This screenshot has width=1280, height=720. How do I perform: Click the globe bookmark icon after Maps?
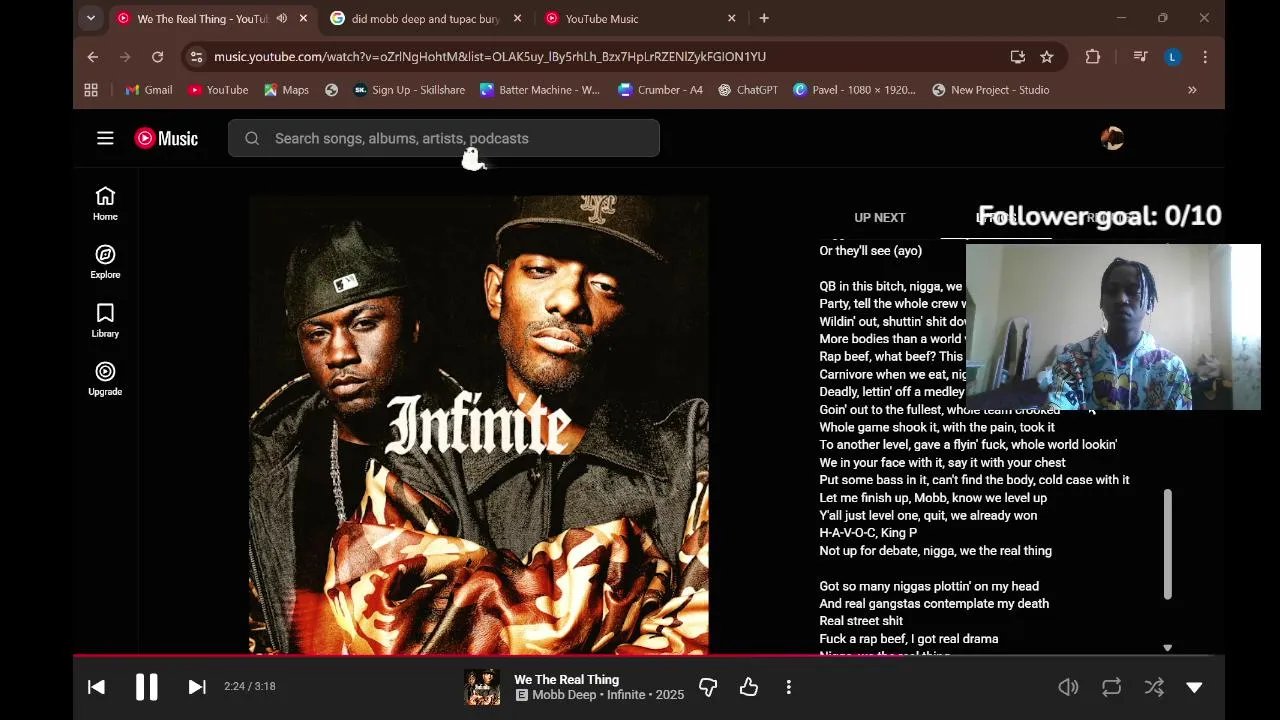tap(332, 90)
